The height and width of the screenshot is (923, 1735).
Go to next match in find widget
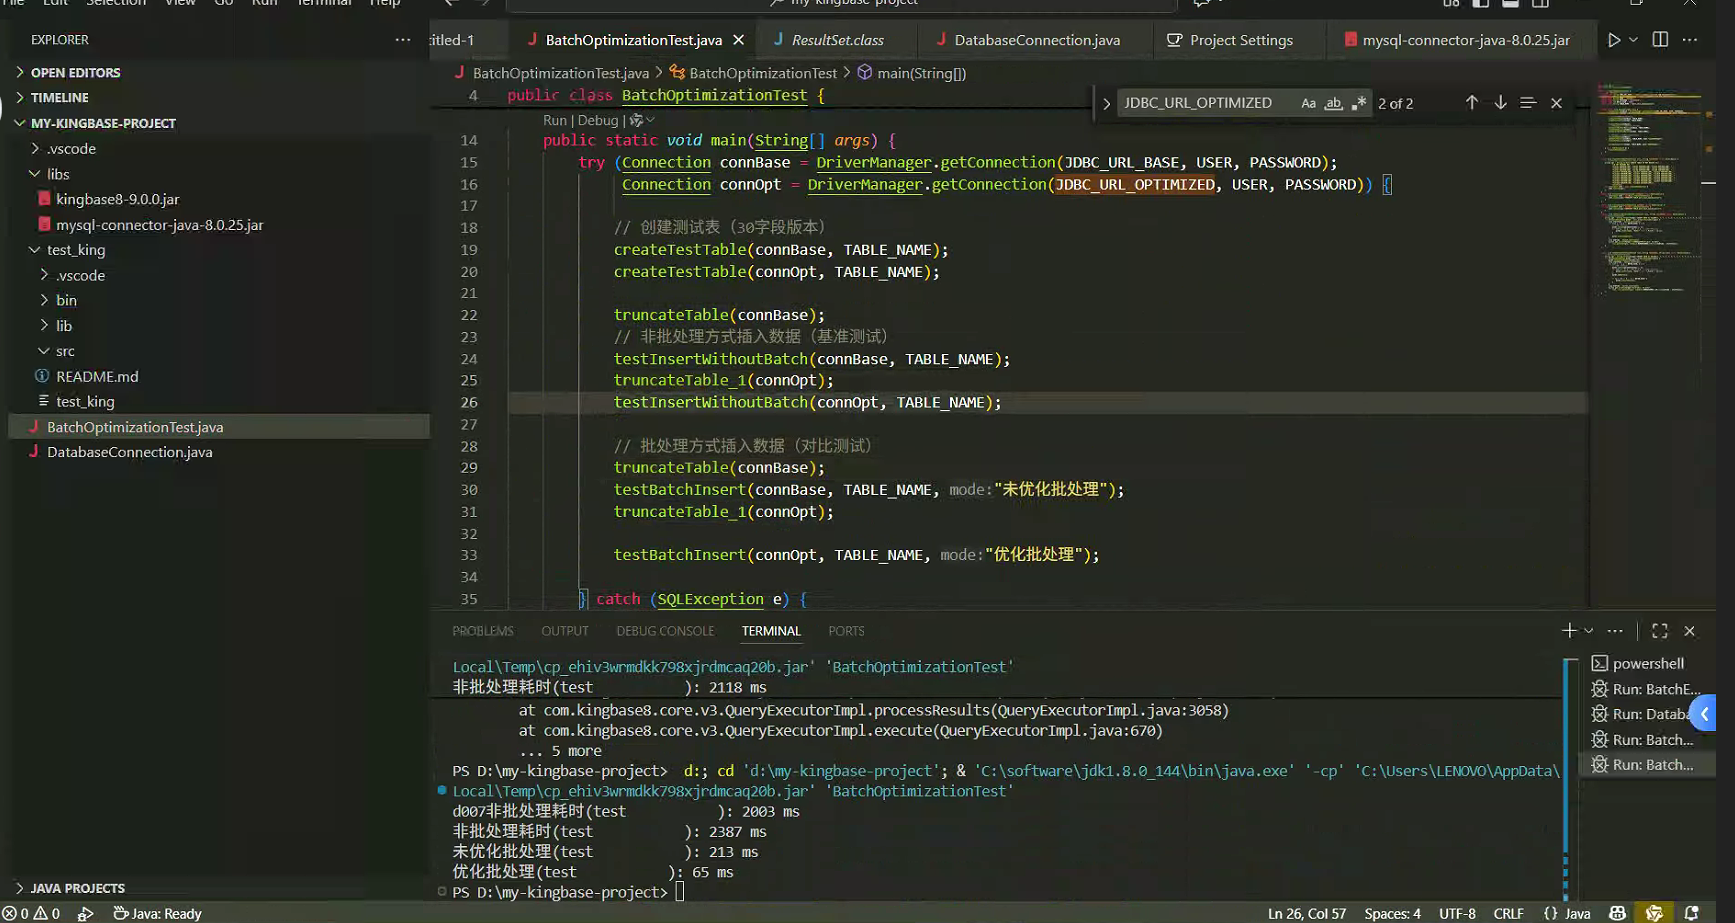tap(1500, 103)
